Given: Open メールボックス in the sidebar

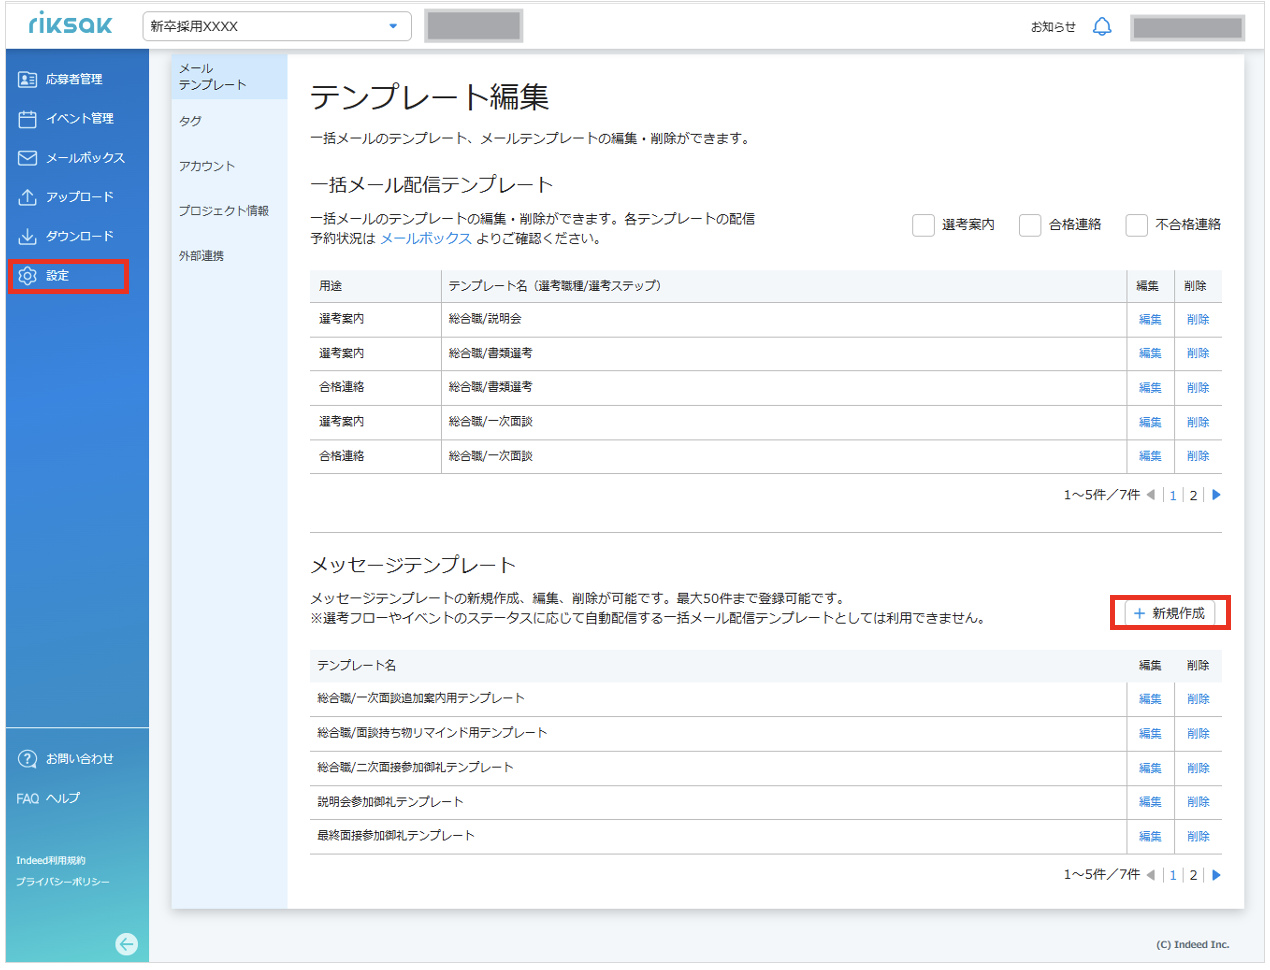Looking at the screenshot, I should coord(86,158).
